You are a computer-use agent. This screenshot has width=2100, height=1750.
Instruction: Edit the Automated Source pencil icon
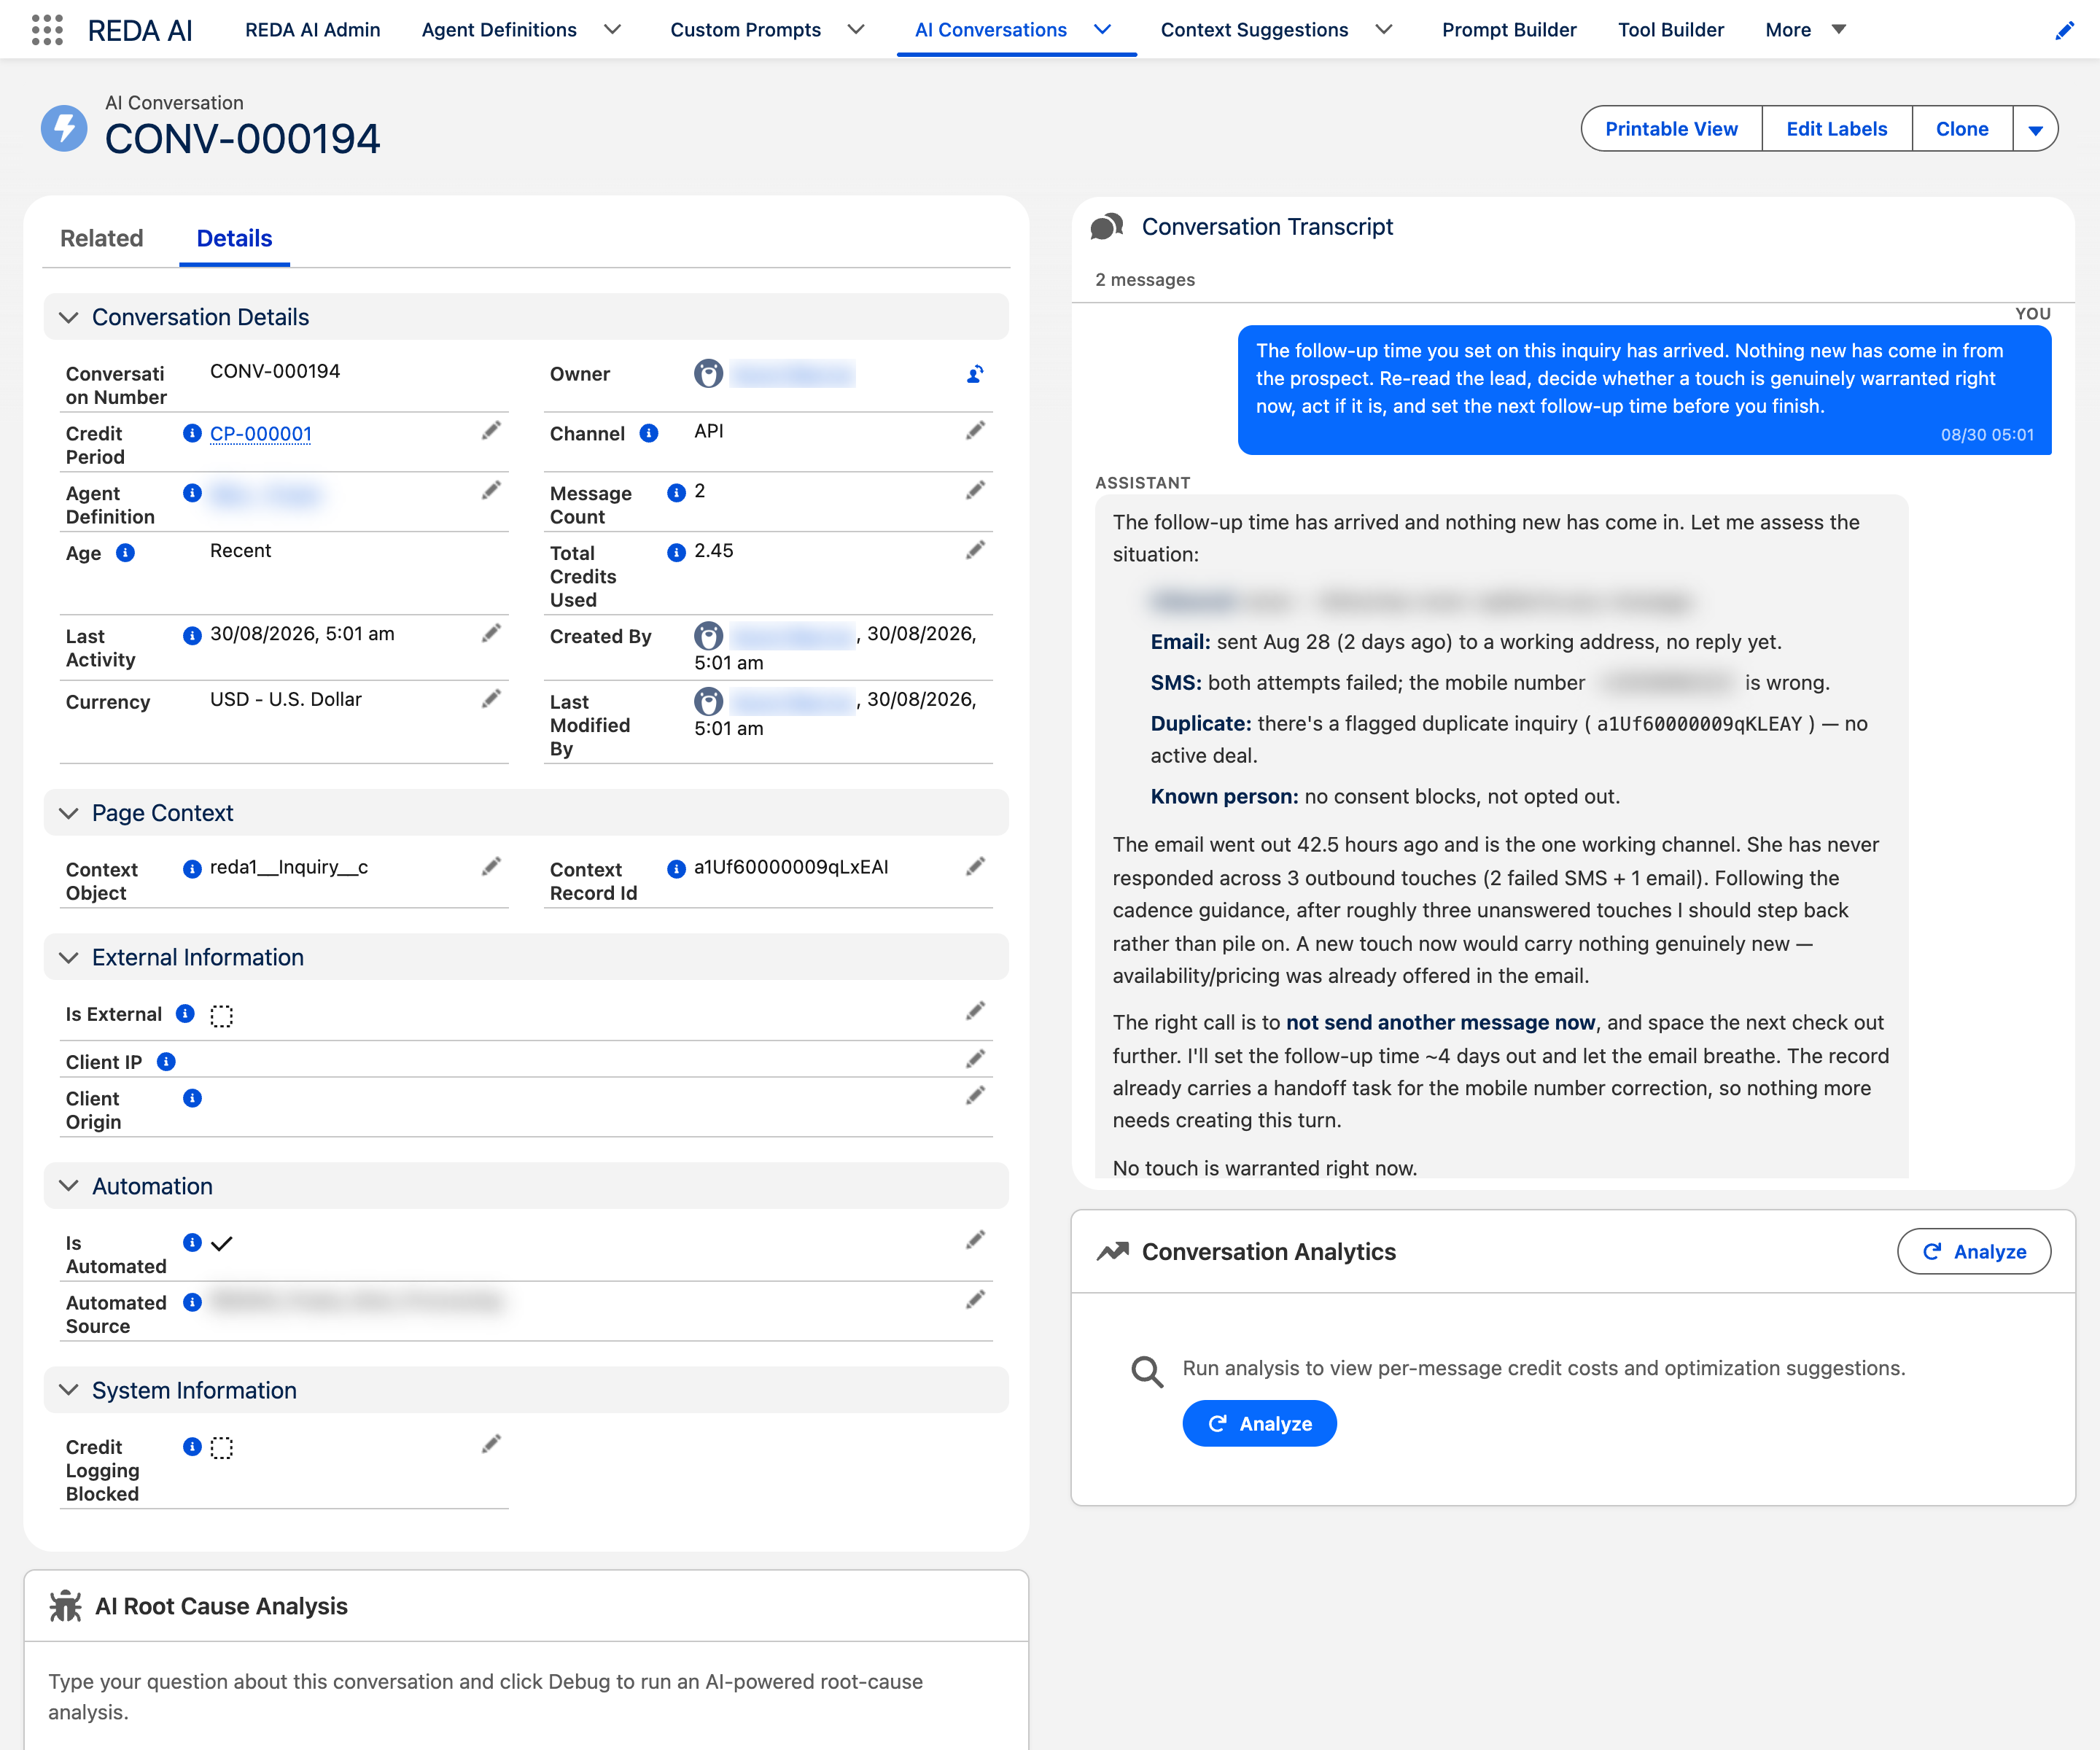coord(975,1300)
